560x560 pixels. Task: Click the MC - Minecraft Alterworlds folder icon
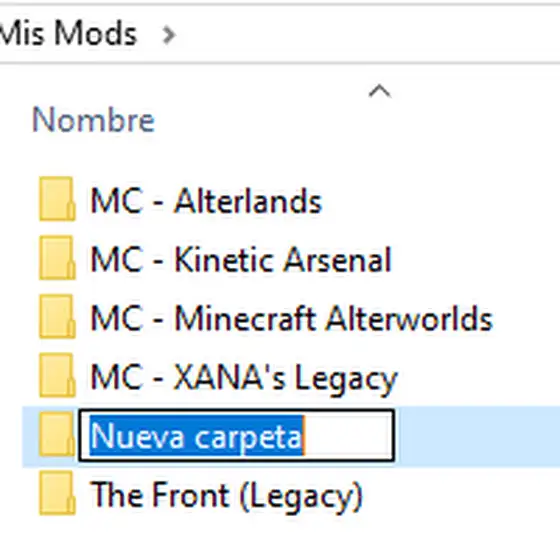[57, 316]
